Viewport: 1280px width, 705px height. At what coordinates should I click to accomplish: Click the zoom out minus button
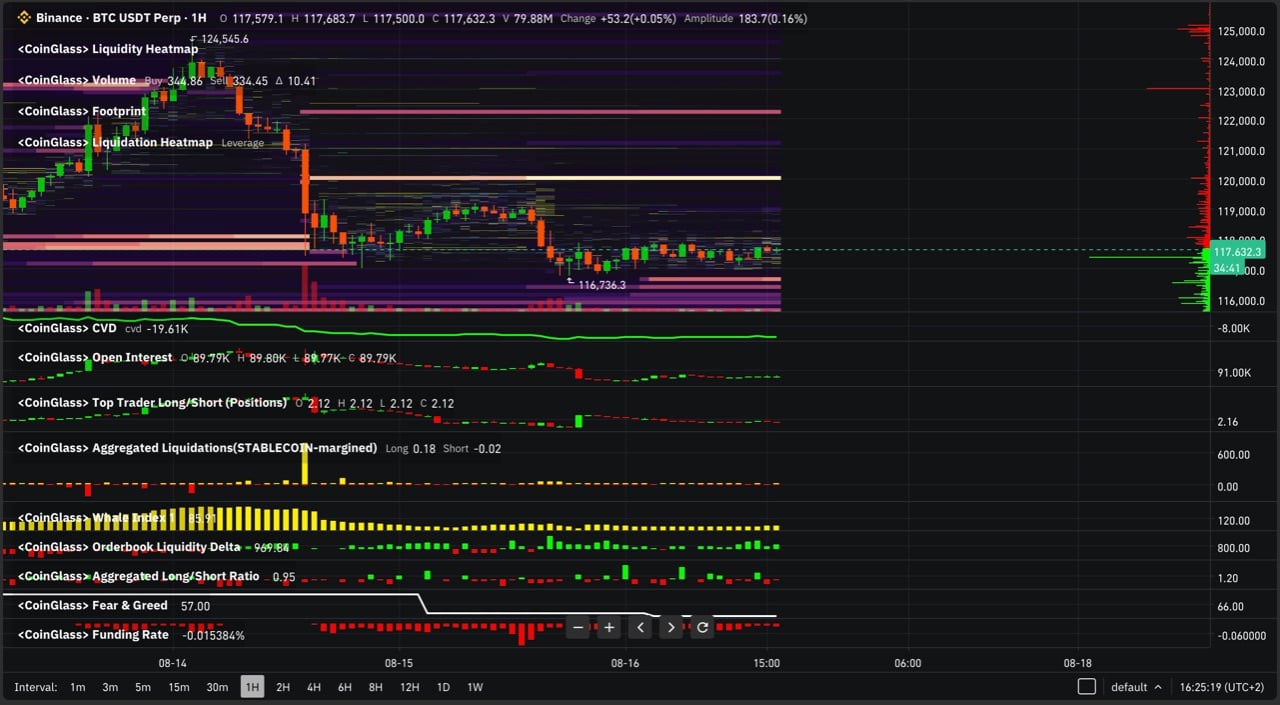point(578,628)
